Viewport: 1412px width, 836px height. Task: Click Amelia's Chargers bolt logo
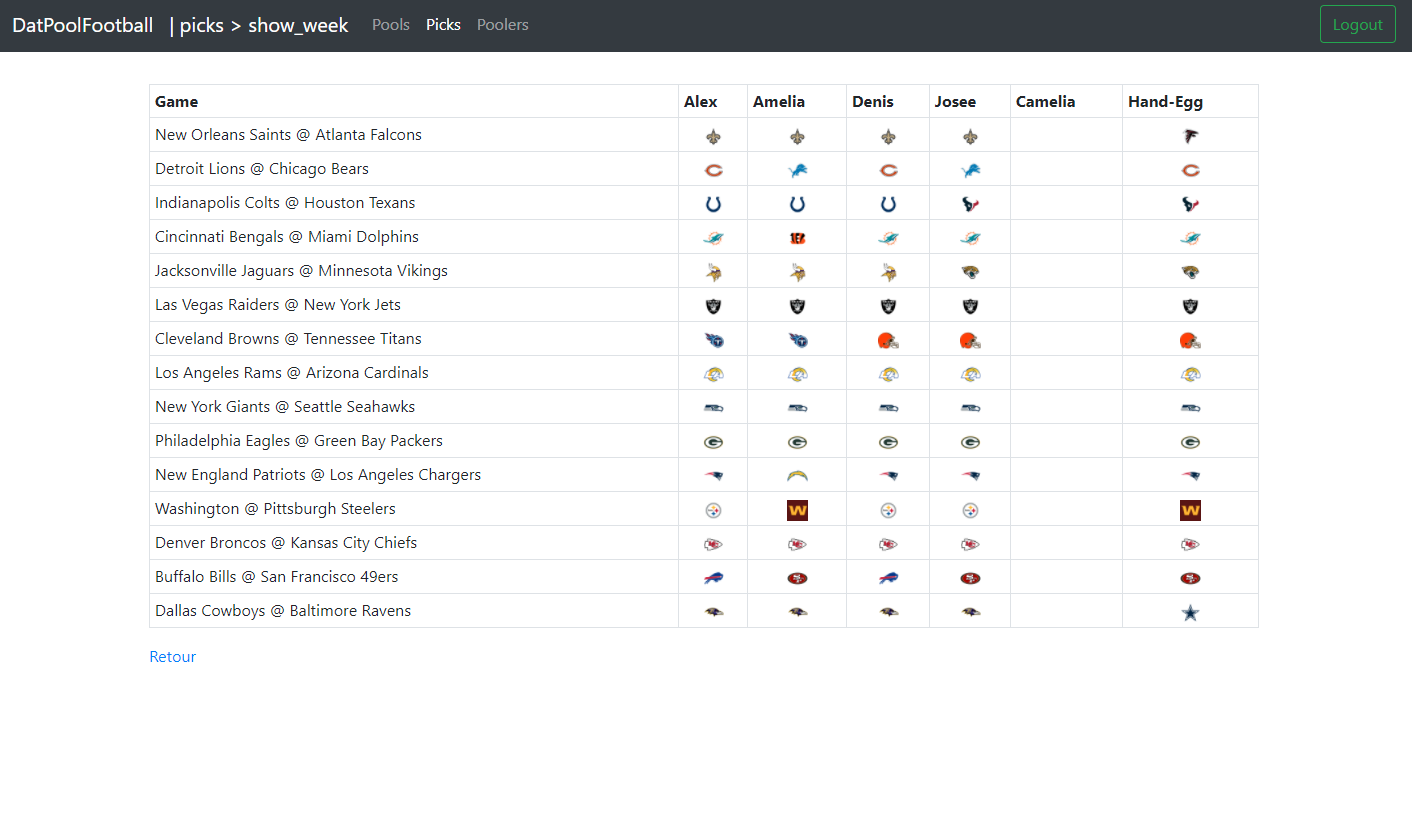(797, 475)
